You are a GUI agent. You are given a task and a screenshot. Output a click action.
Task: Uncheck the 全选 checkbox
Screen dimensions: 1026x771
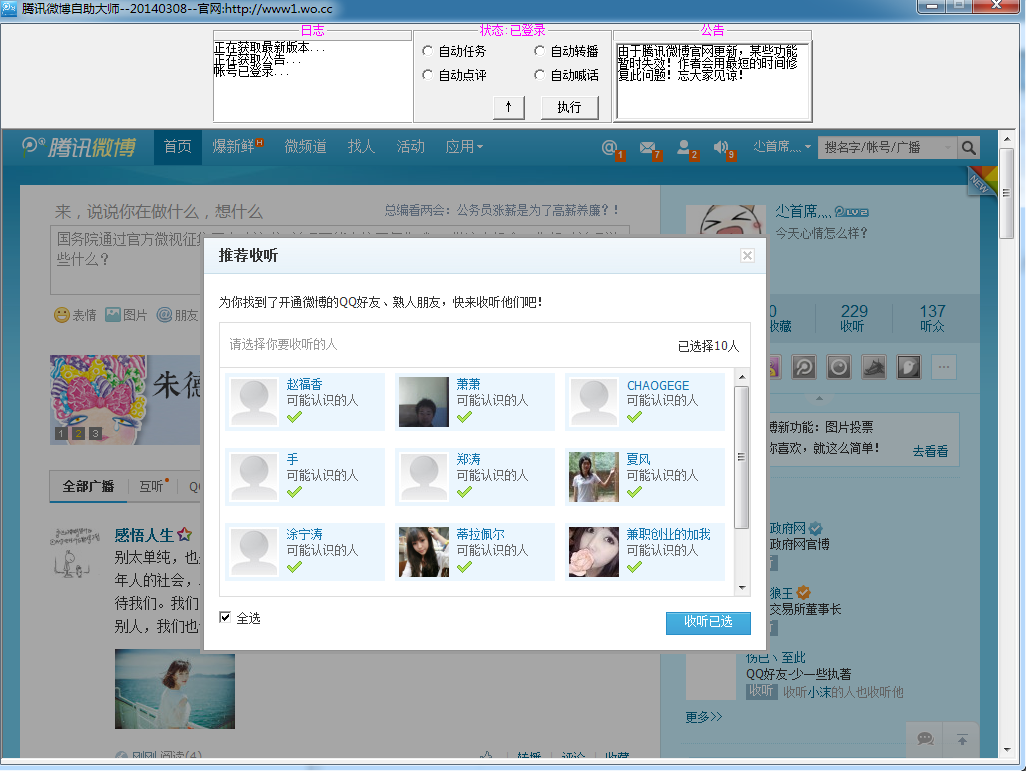tap(225, 617)
